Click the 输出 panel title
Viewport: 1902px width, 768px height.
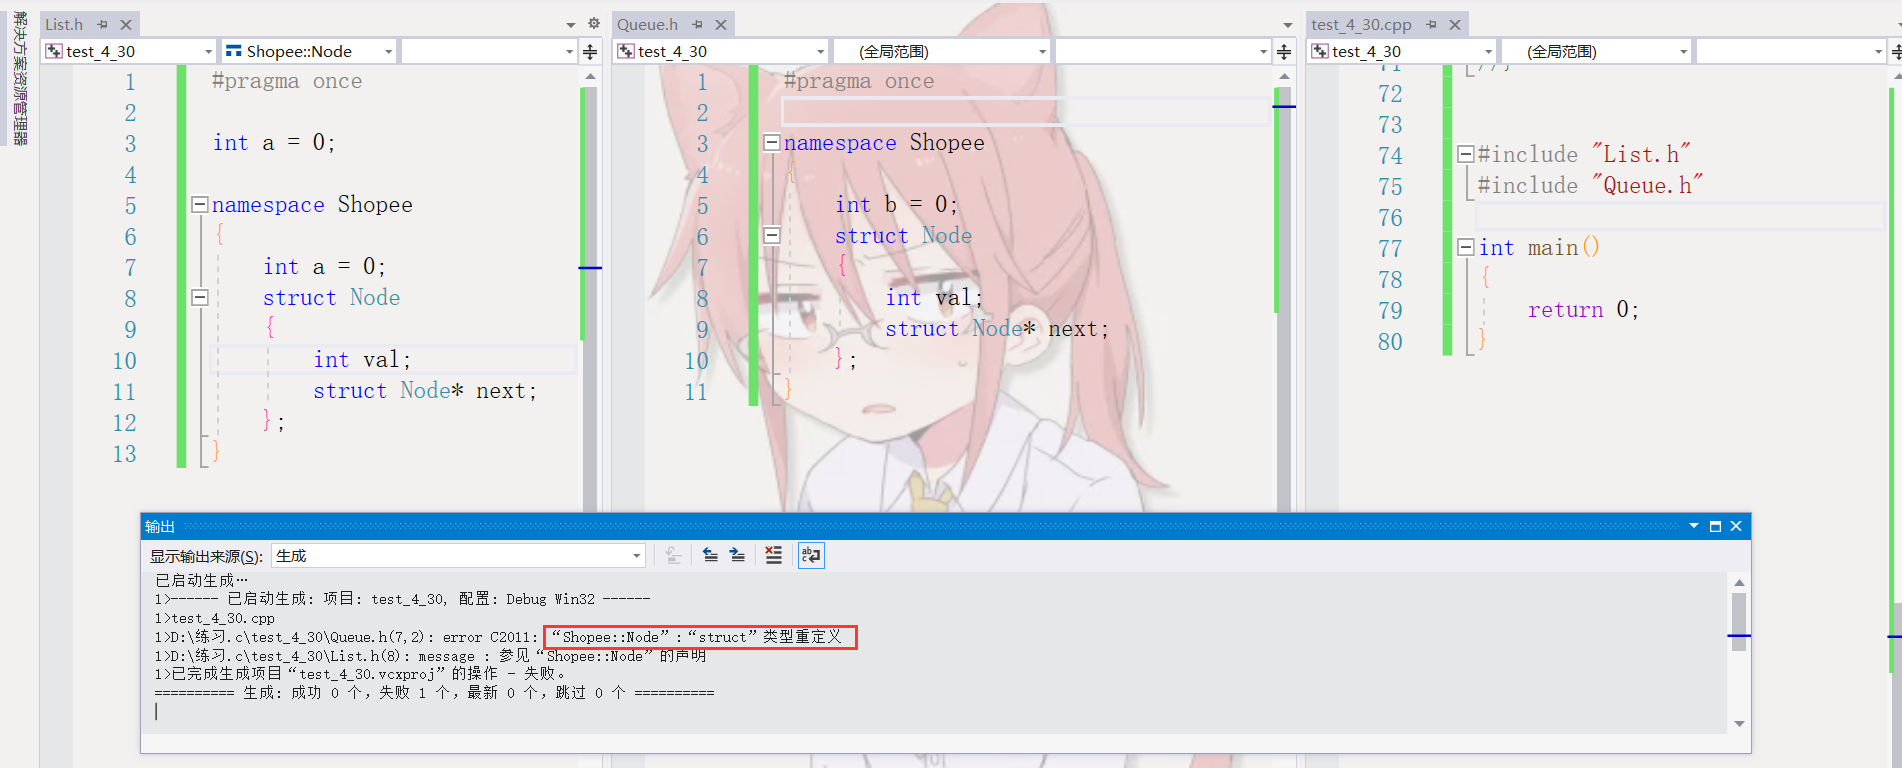point(160,526)
